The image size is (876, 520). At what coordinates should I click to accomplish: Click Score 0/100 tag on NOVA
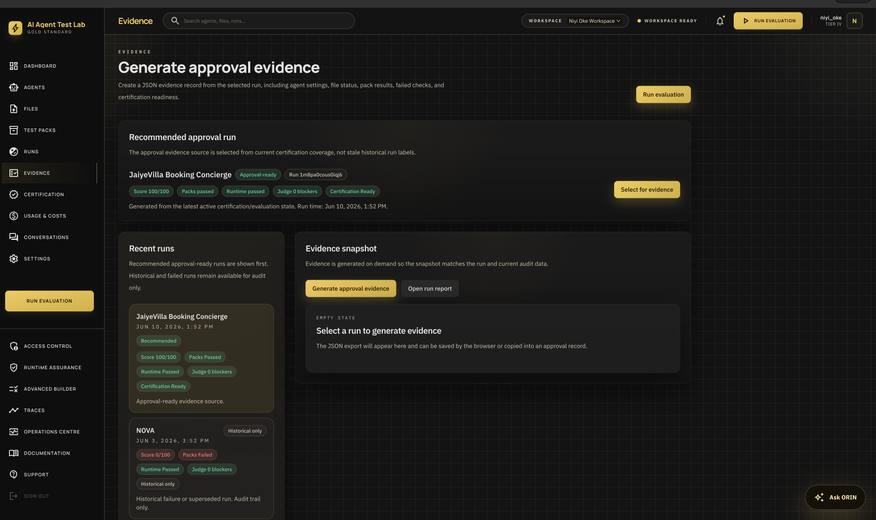coord(155,455)
